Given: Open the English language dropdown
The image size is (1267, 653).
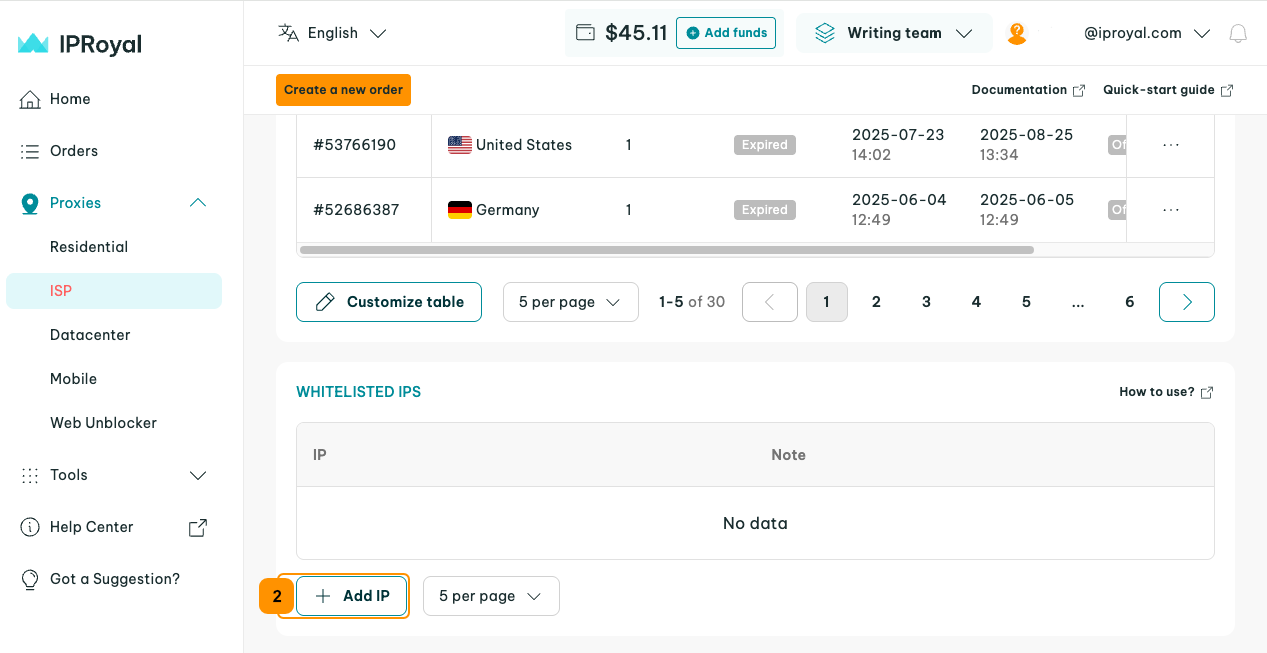Looking at the screenshot, I should point(332,33).
